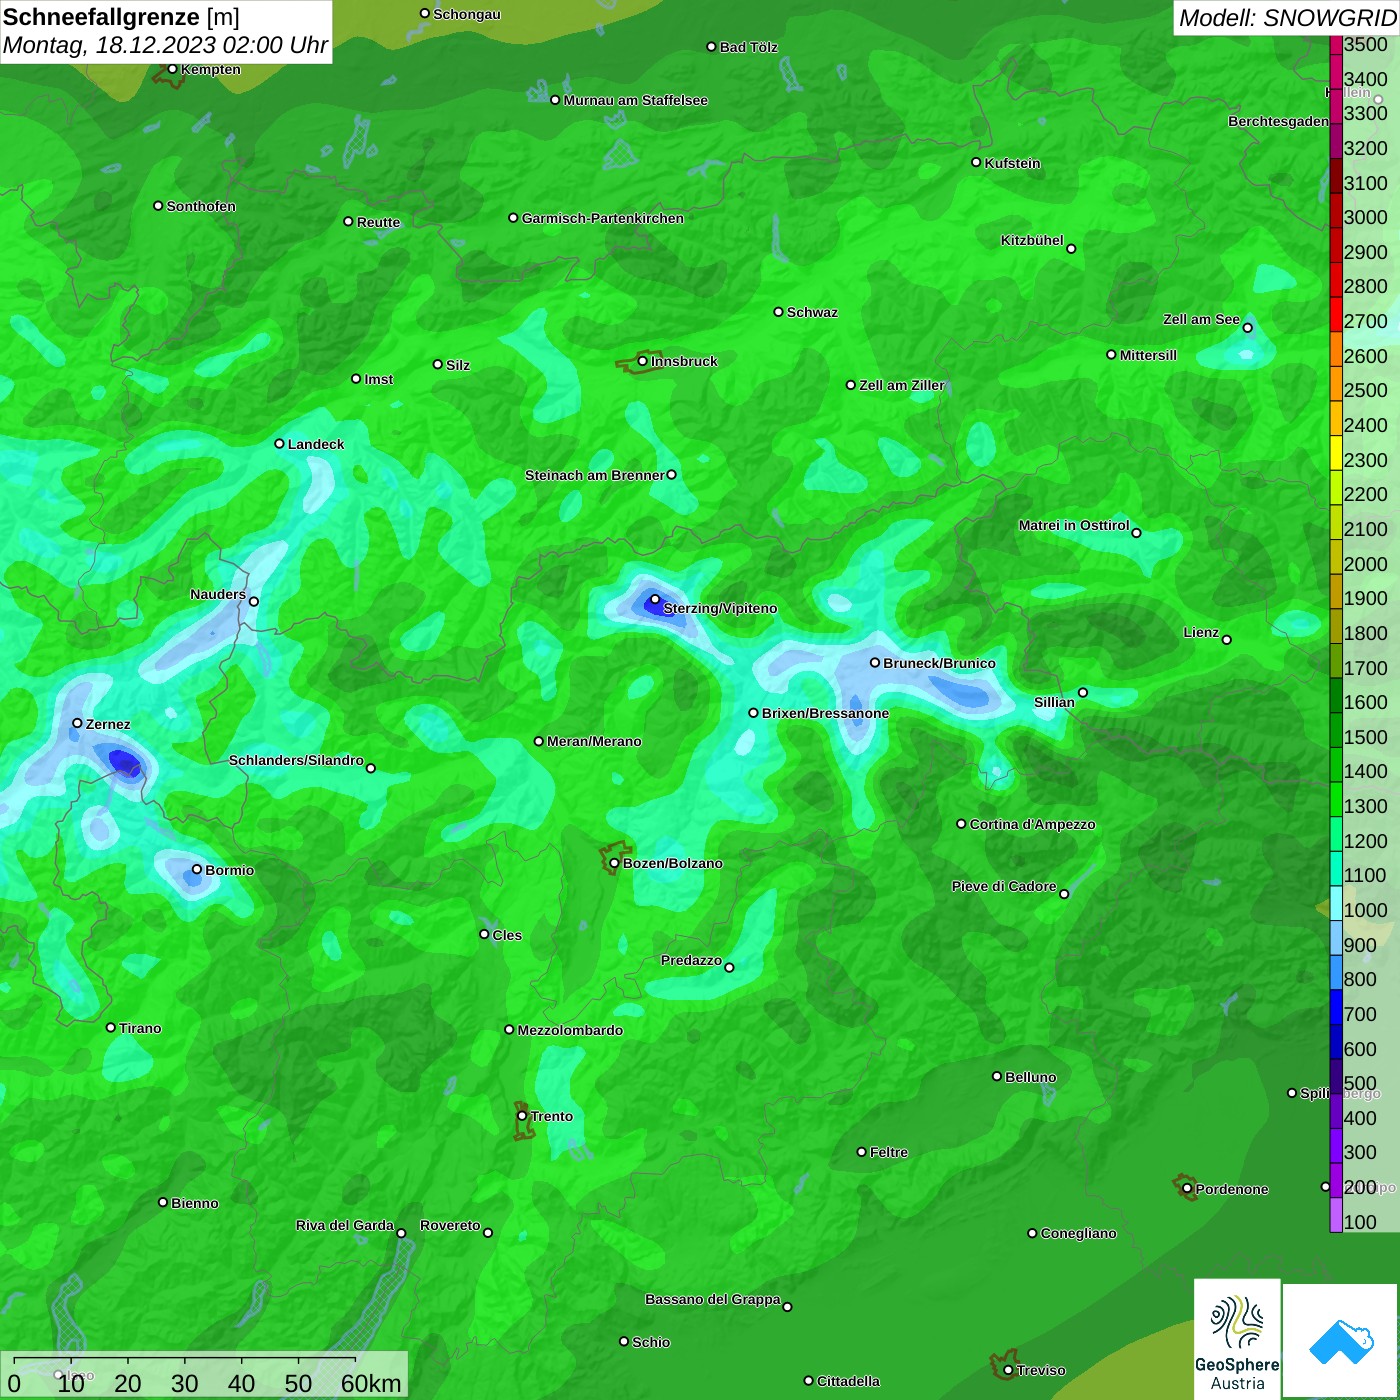The image size is (1400, 1400).
Task: Click the yellow 2300 m legend swatch
Action: 1336,453
